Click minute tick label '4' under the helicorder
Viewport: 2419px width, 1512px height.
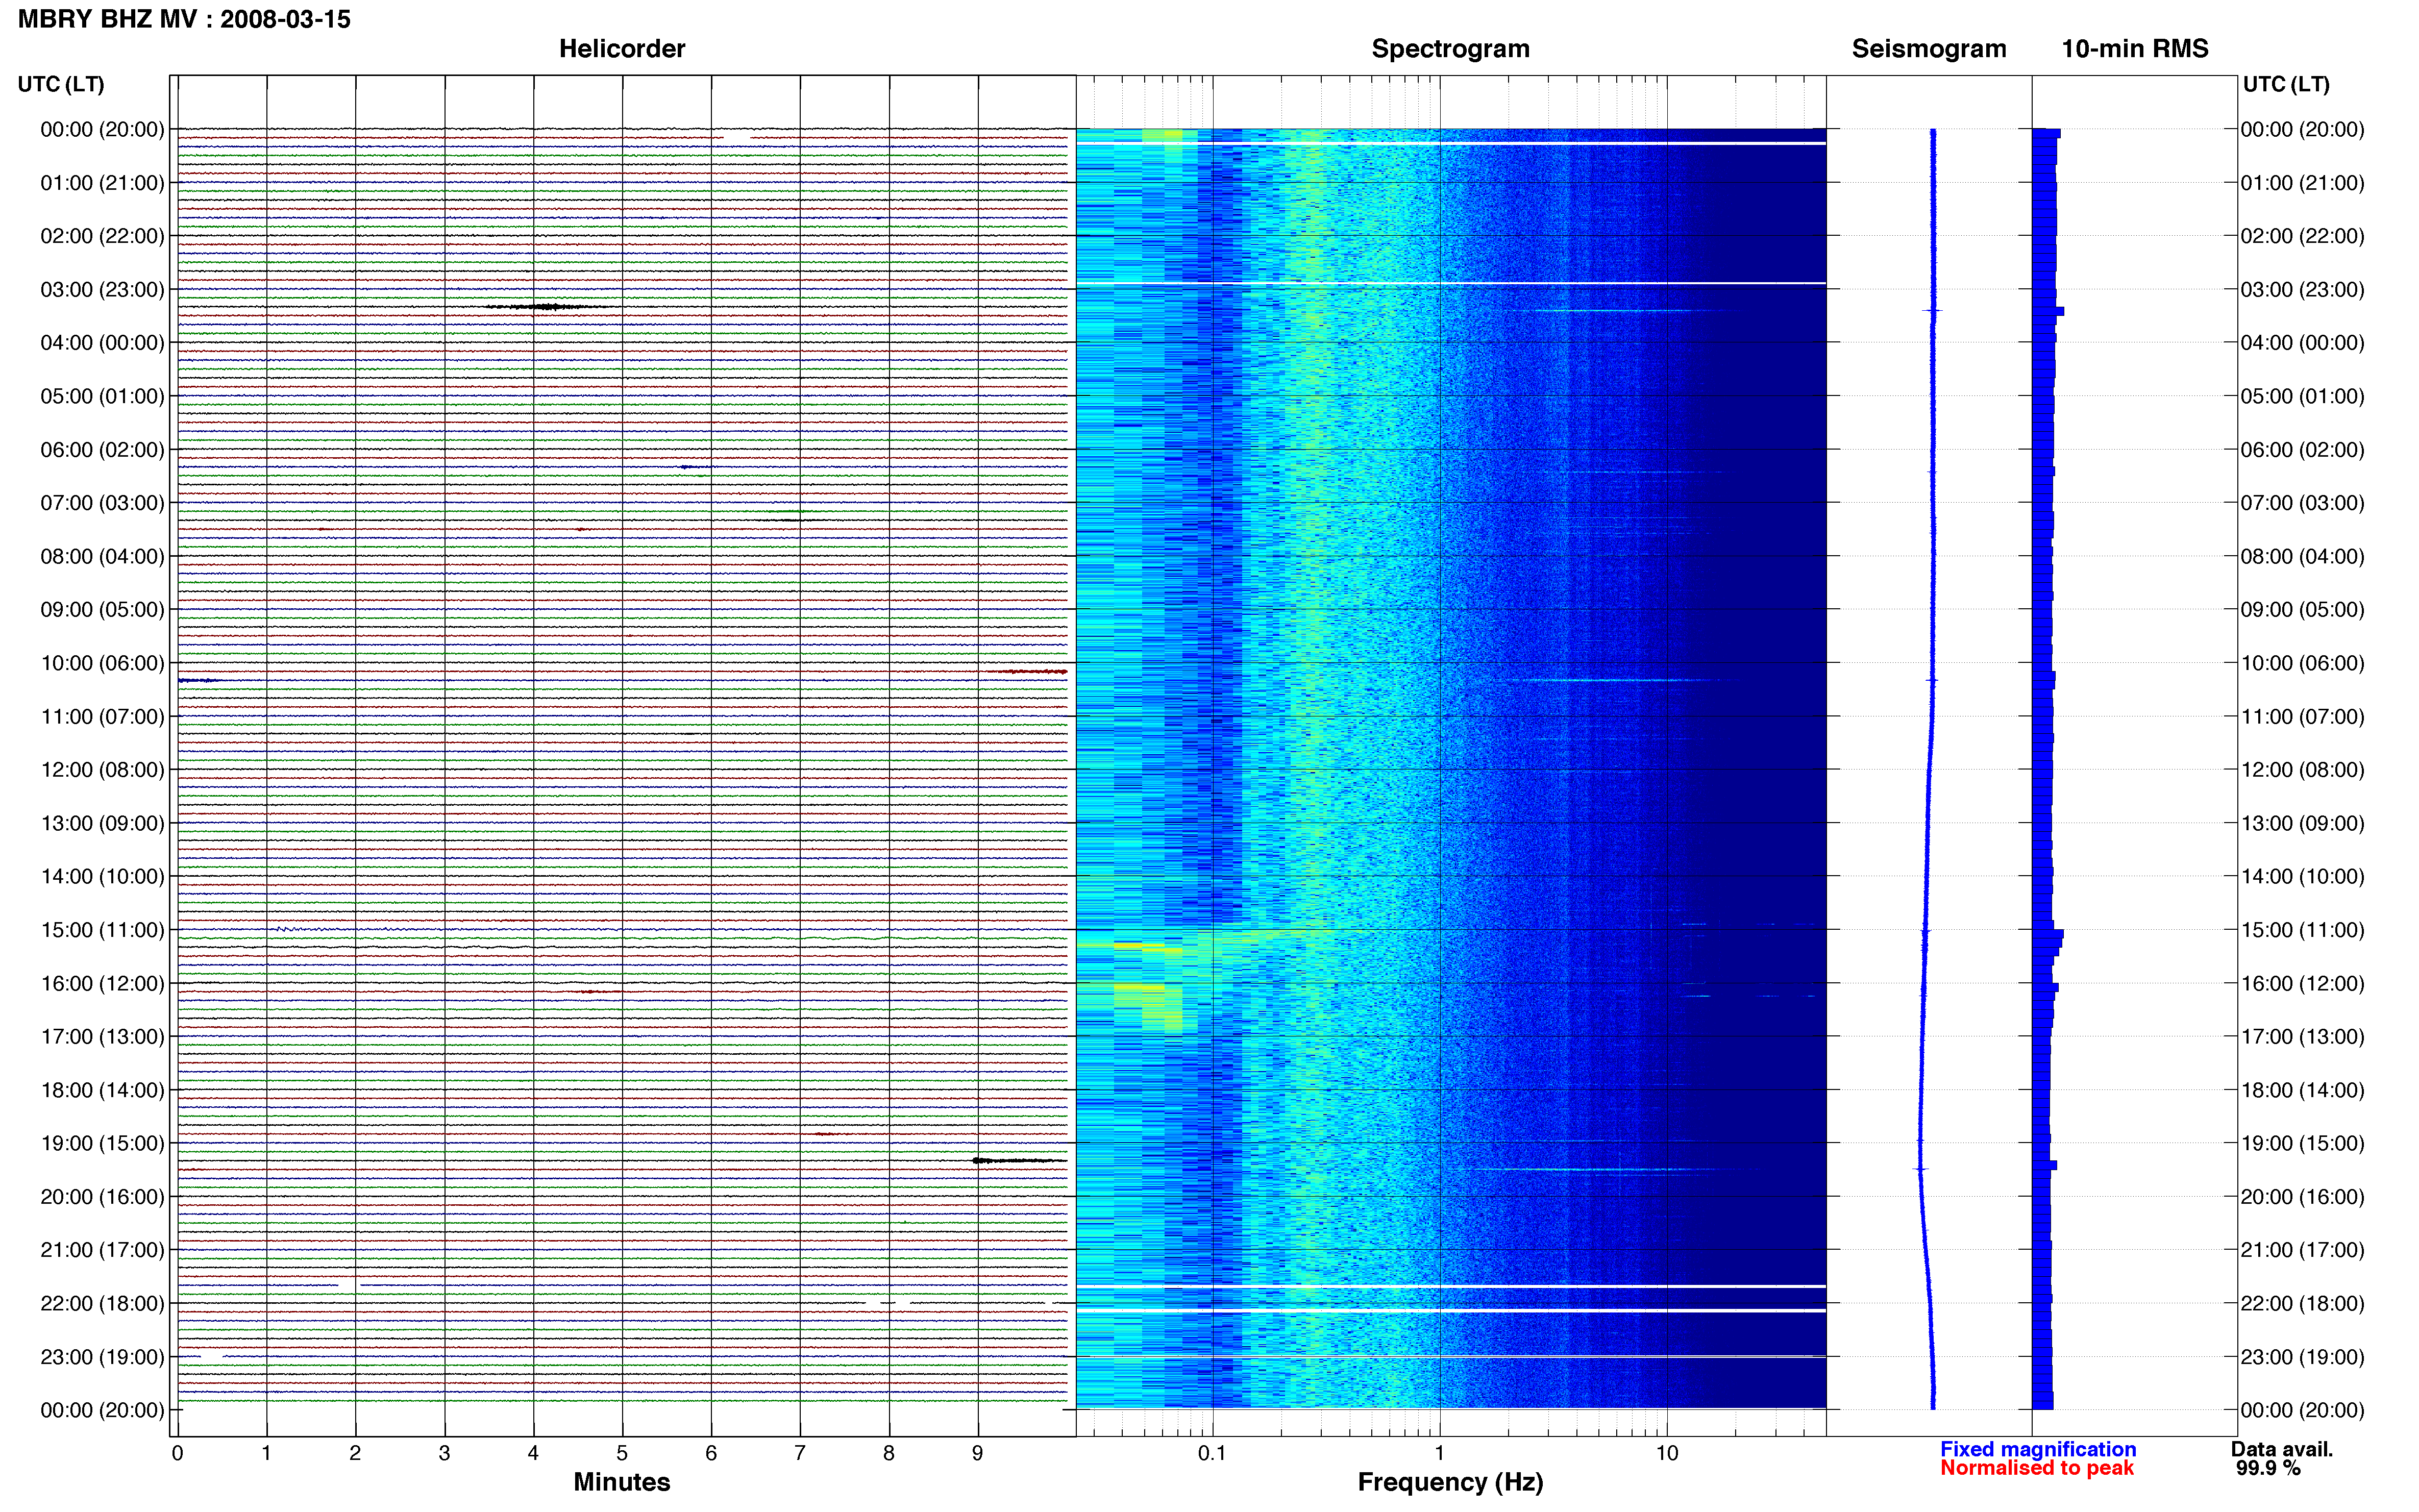click(x=533, y=1453)
